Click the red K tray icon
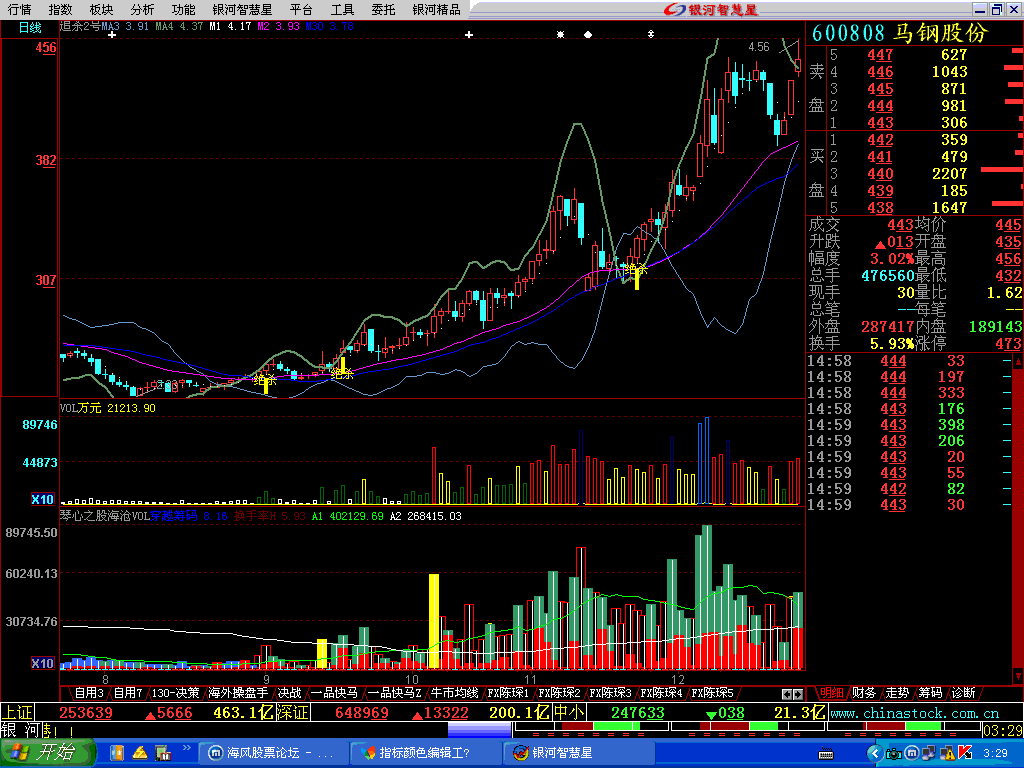The height and width of the screenshot is (768, 1024). (965, 754)
